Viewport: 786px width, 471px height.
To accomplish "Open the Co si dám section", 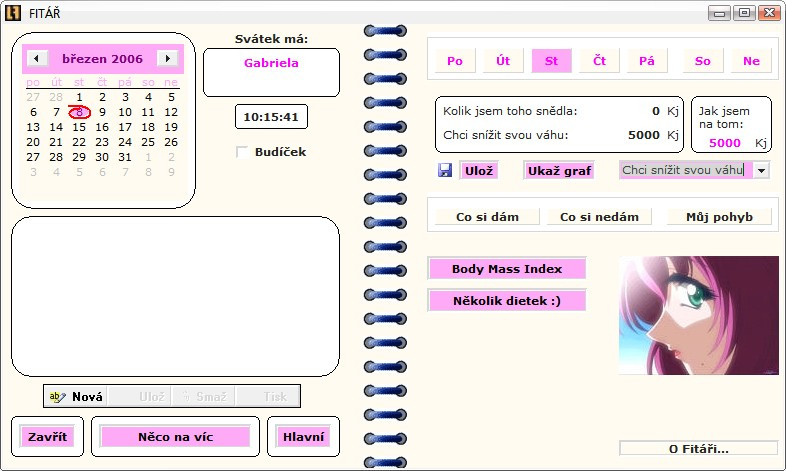I will [487, 217].
